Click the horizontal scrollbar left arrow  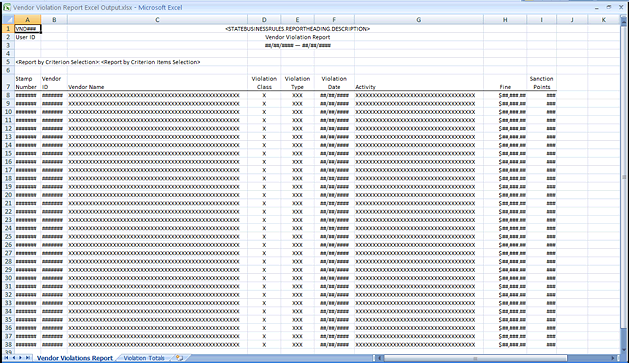click(379, 358)
